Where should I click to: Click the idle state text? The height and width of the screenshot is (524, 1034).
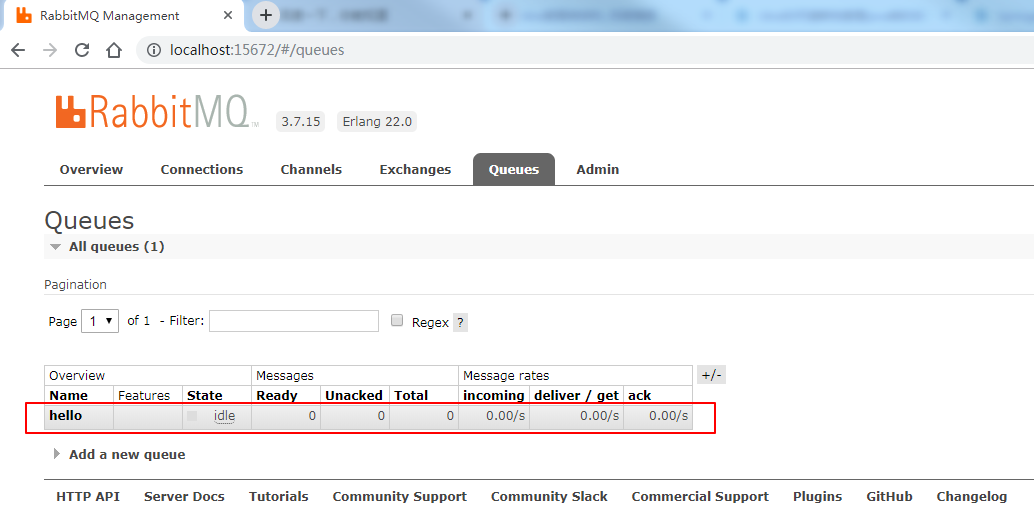click(224, 416)
